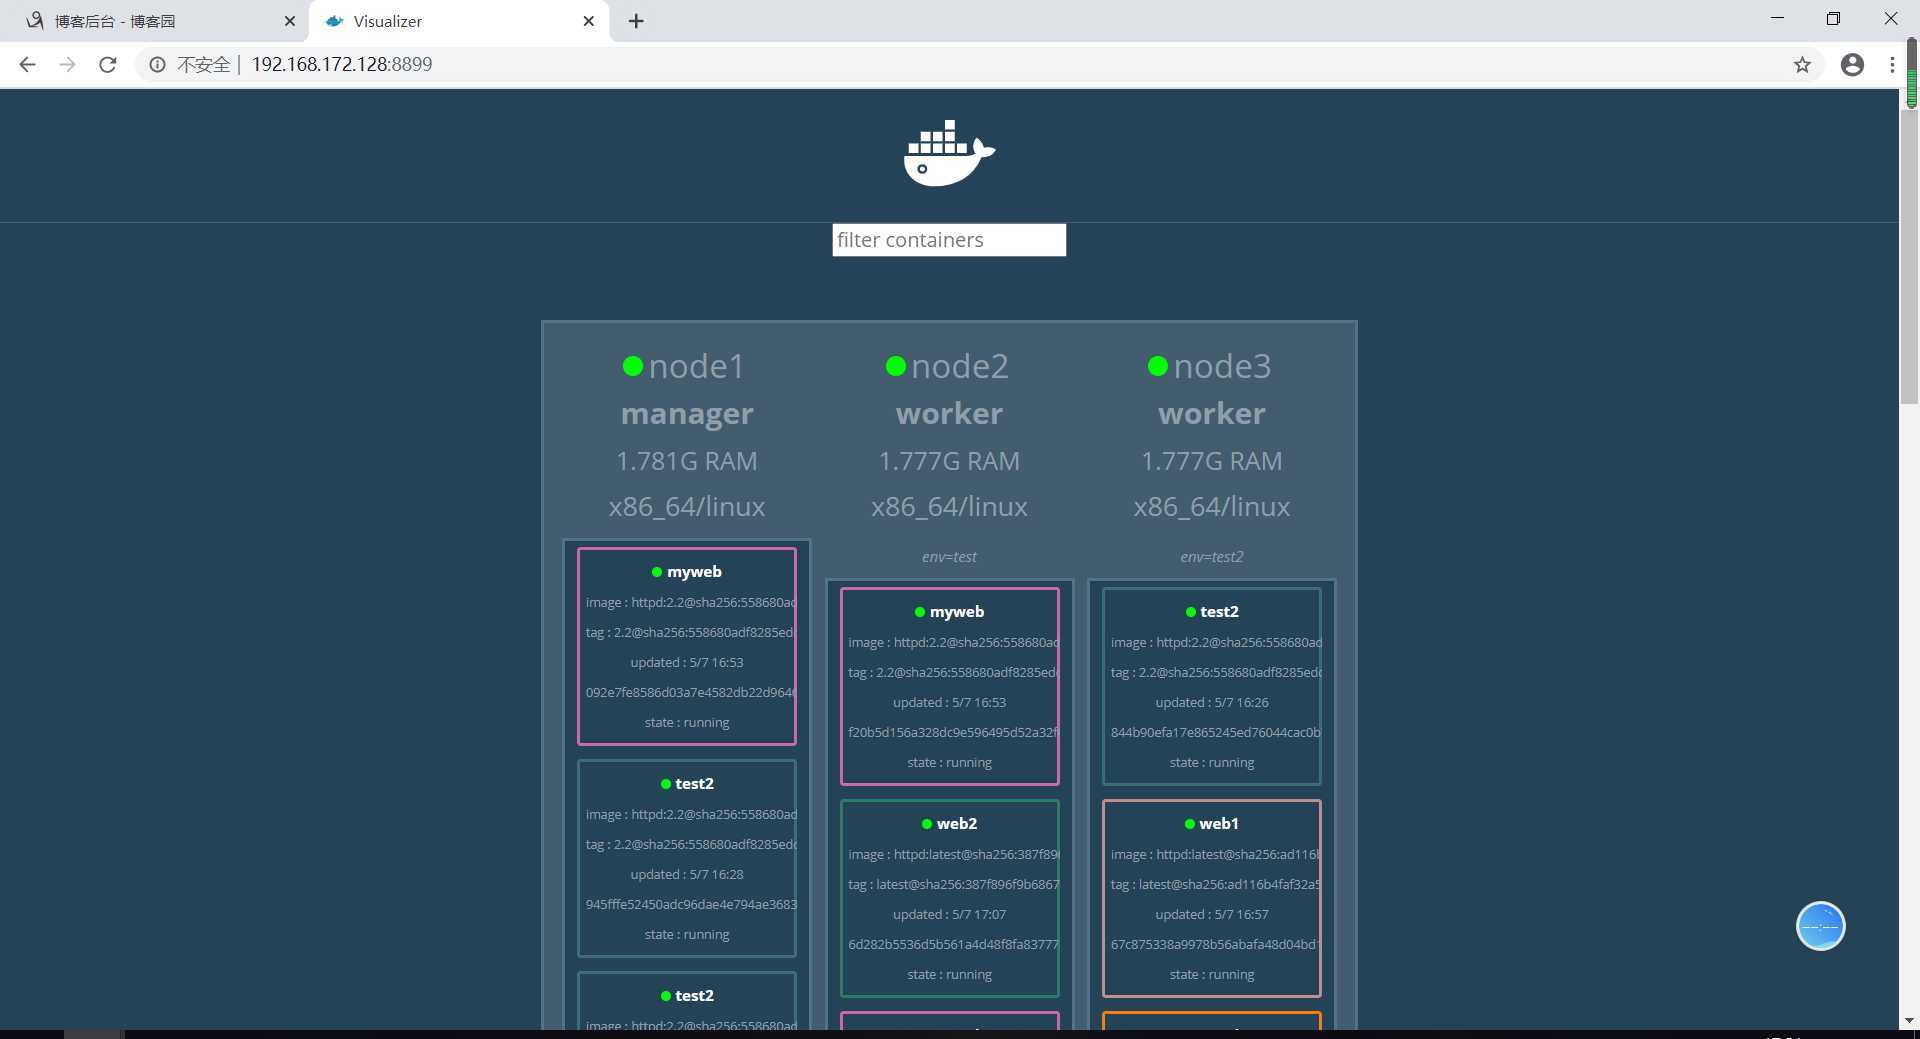
Task: Click web1 updated : 5/7 16:57
Action: (x=1212, y=914)
